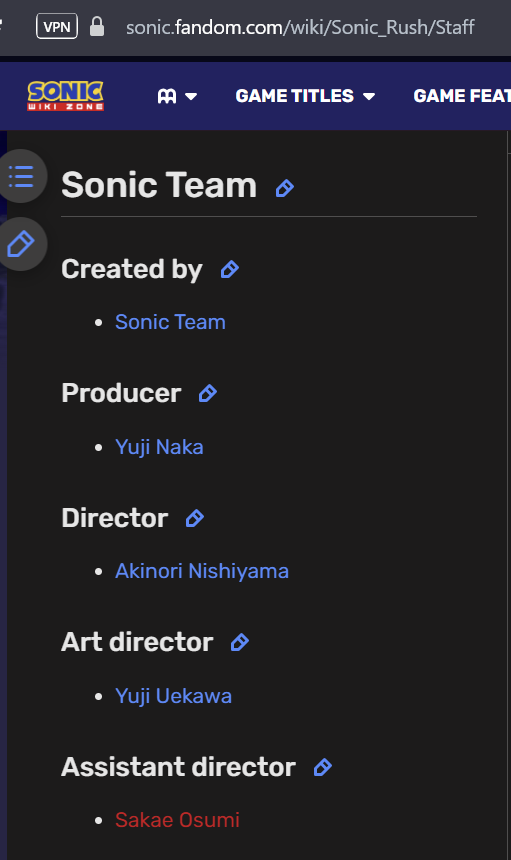Edit the Producer section
511x860 pixels.
[208, 393]
